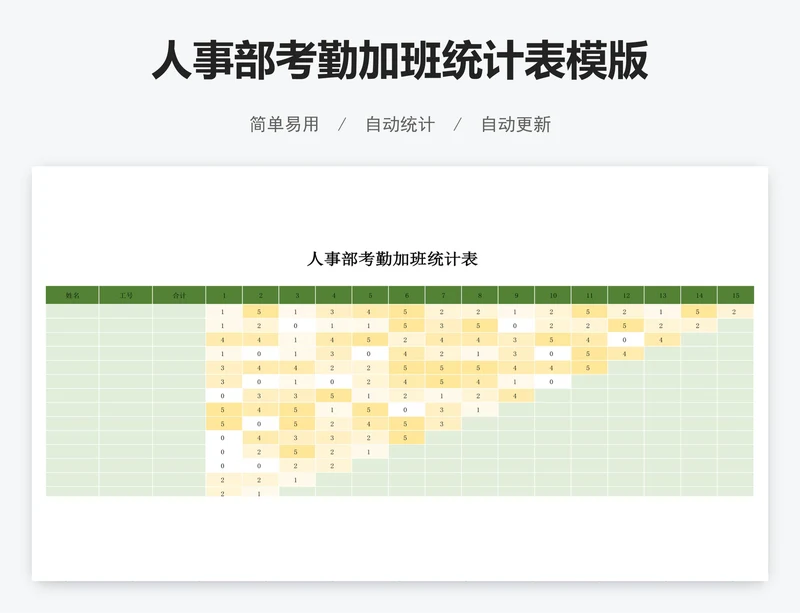Image resolution: width=800 pixels, height=613 pixels.
Task: Click the day 11 column header
Action: [x=589, y=296]
